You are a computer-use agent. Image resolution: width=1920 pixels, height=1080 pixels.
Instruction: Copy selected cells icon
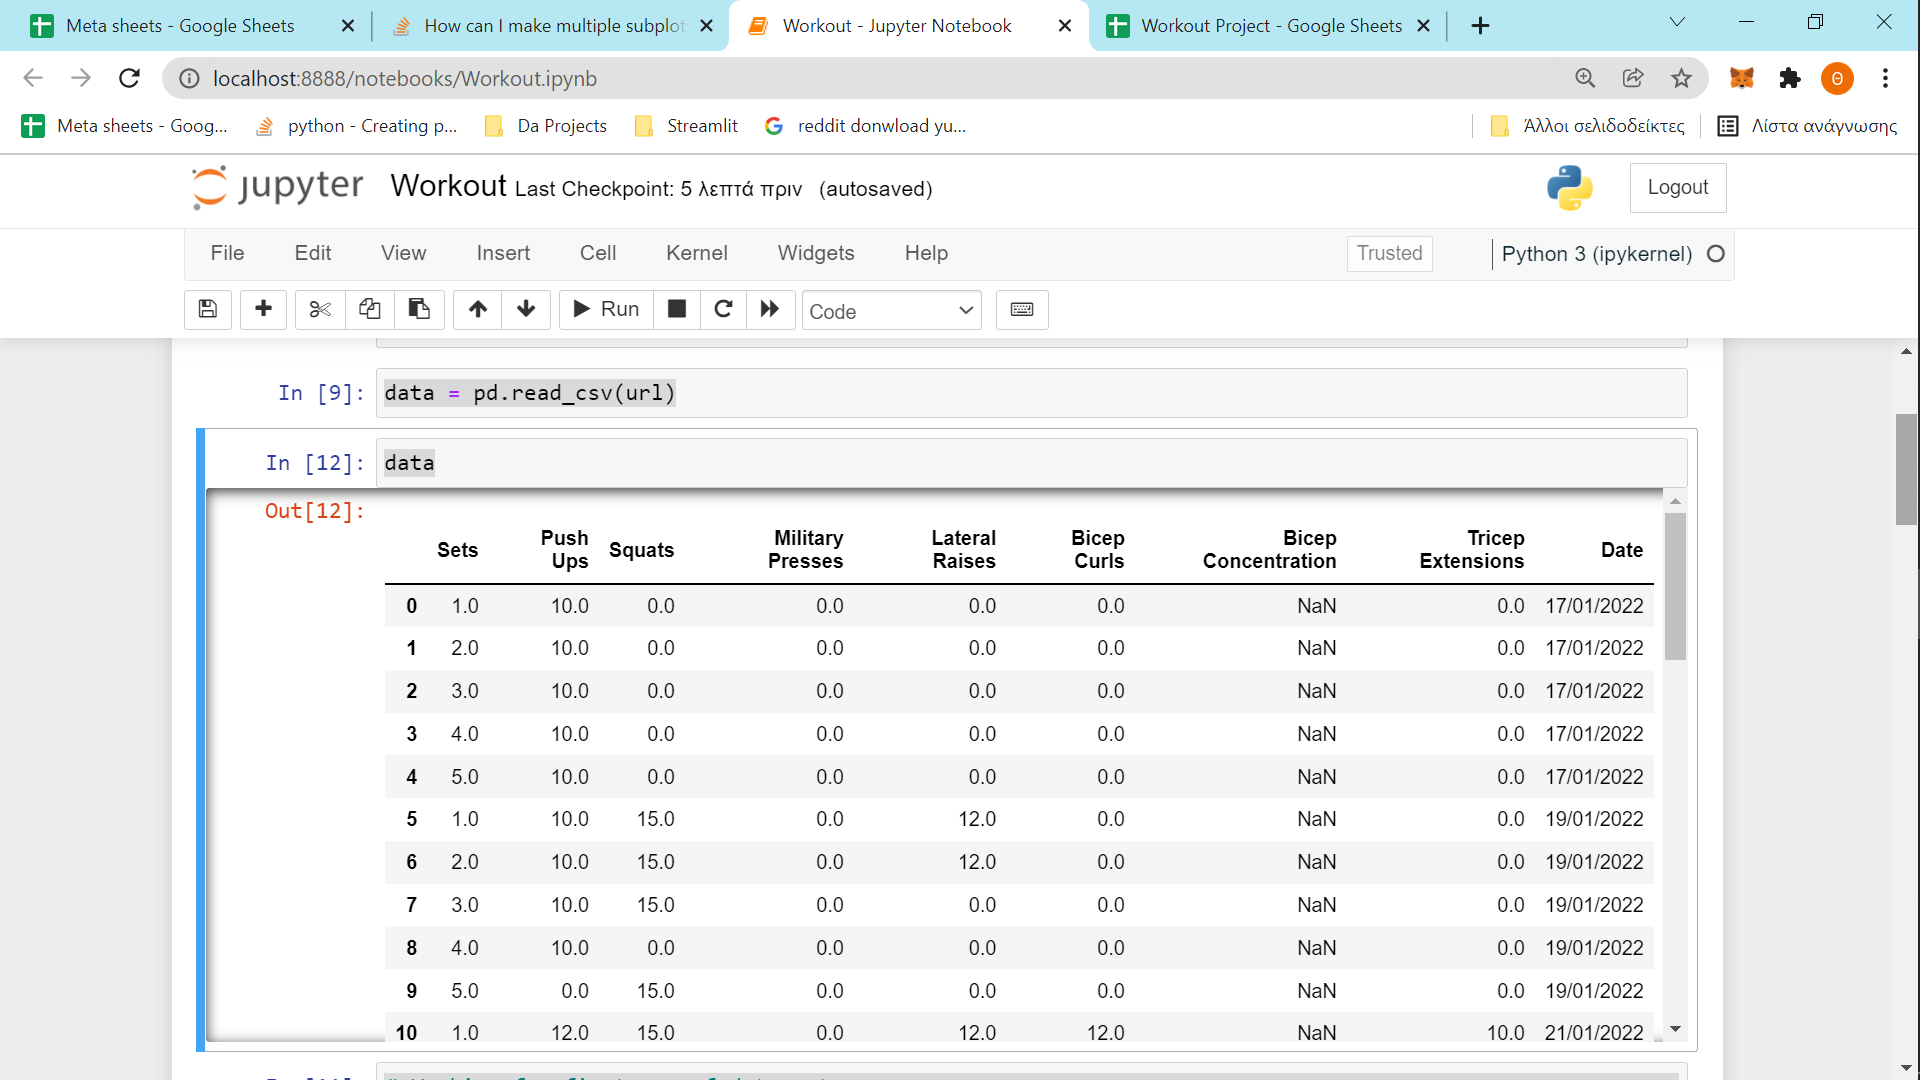(369, 310)
